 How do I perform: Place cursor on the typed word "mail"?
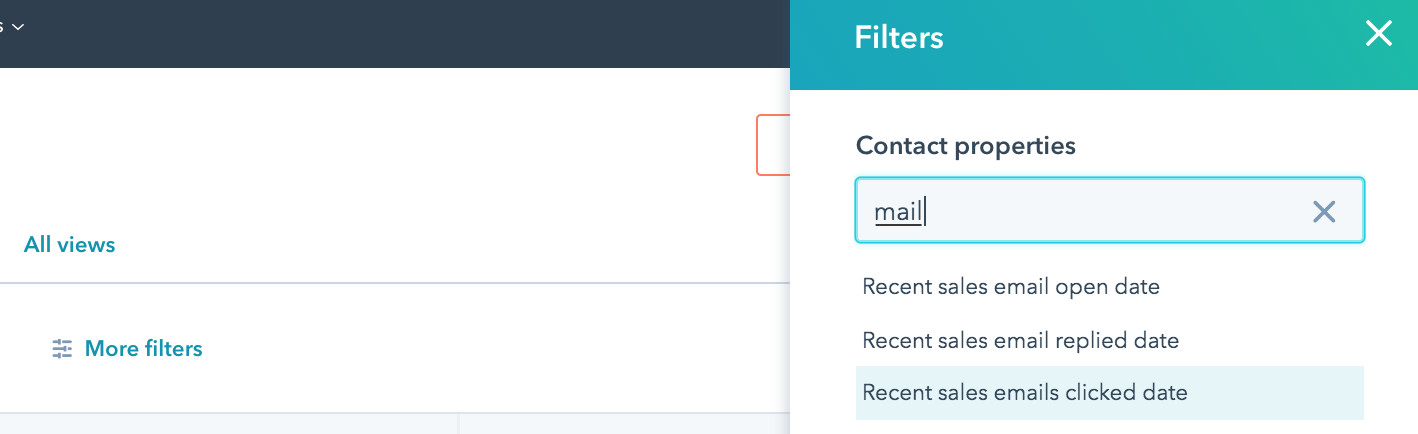click(x=897, y=212)
